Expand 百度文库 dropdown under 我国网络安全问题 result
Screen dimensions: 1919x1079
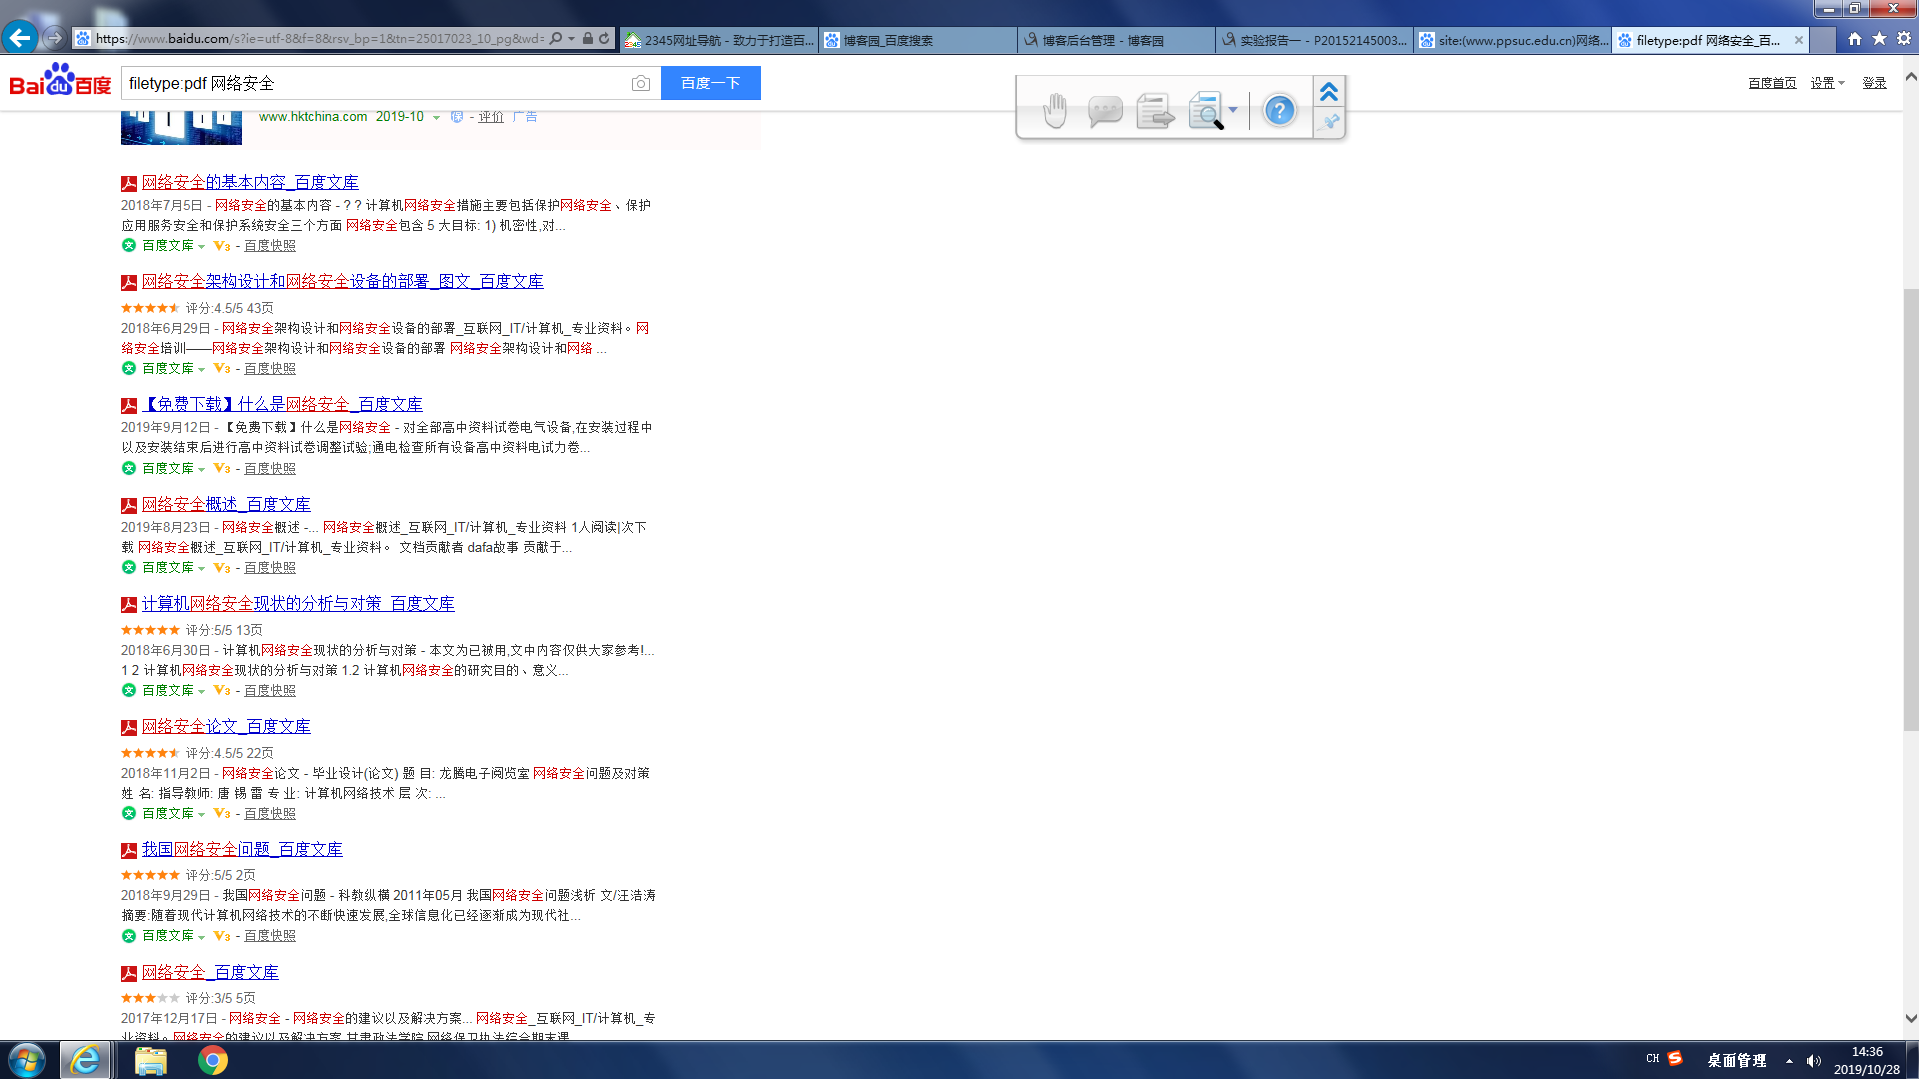tap(201, 937)
